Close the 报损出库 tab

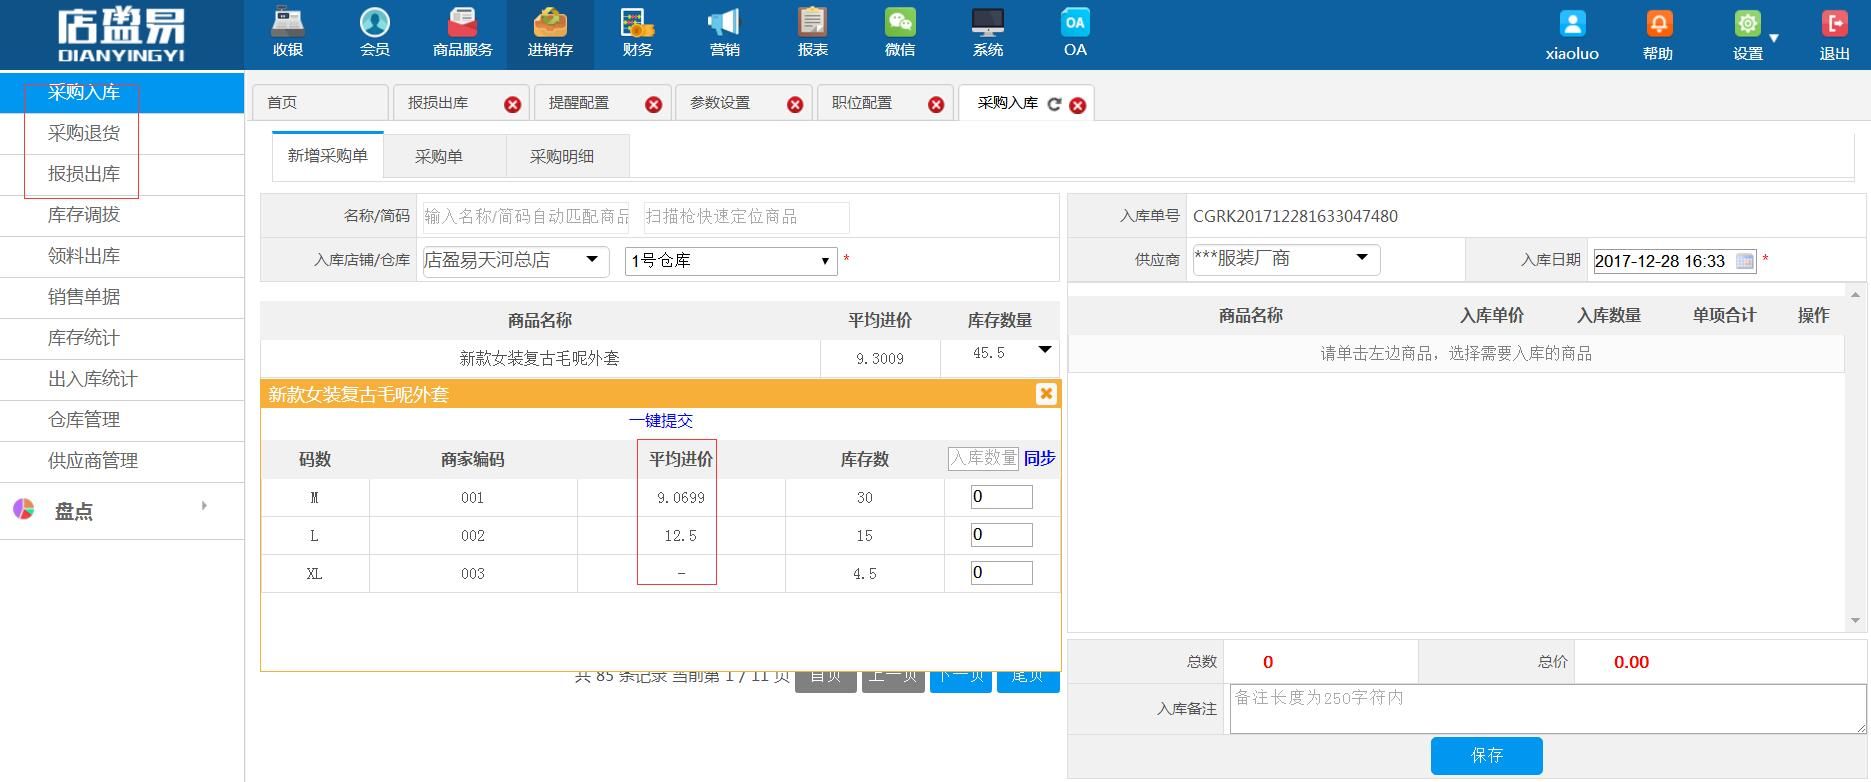[x=512, y=104]
